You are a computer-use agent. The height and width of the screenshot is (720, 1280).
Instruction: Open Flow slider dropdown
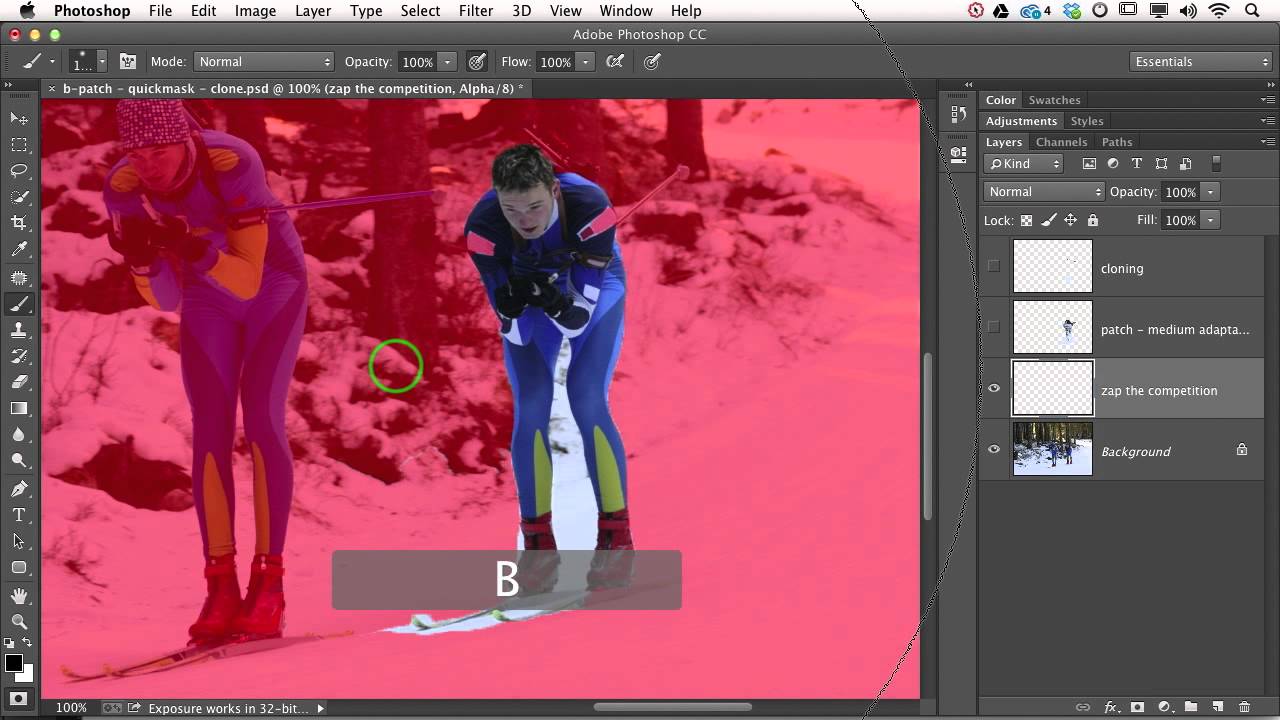click(585, 61)
